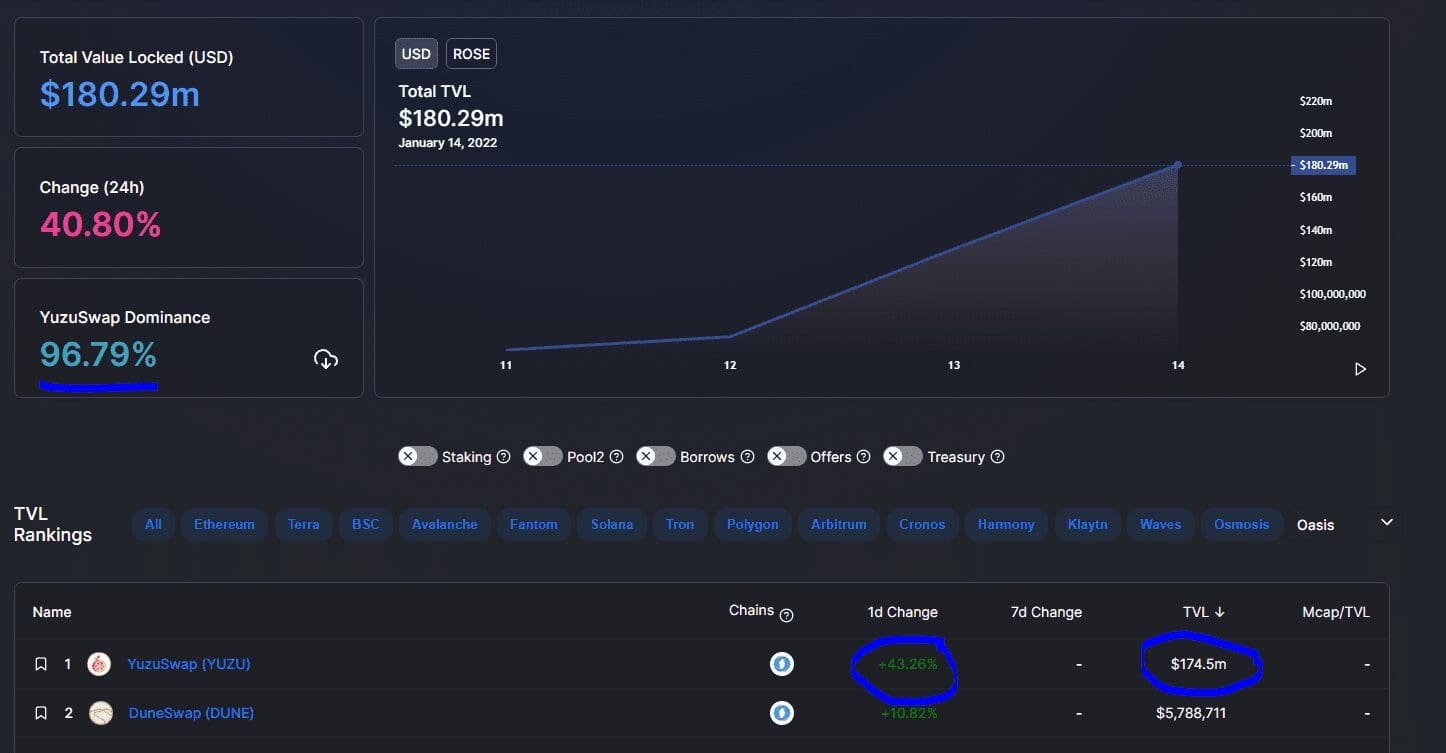1446x753 pixels.
Task: Enable the Staking toggle
Action: 418,456
